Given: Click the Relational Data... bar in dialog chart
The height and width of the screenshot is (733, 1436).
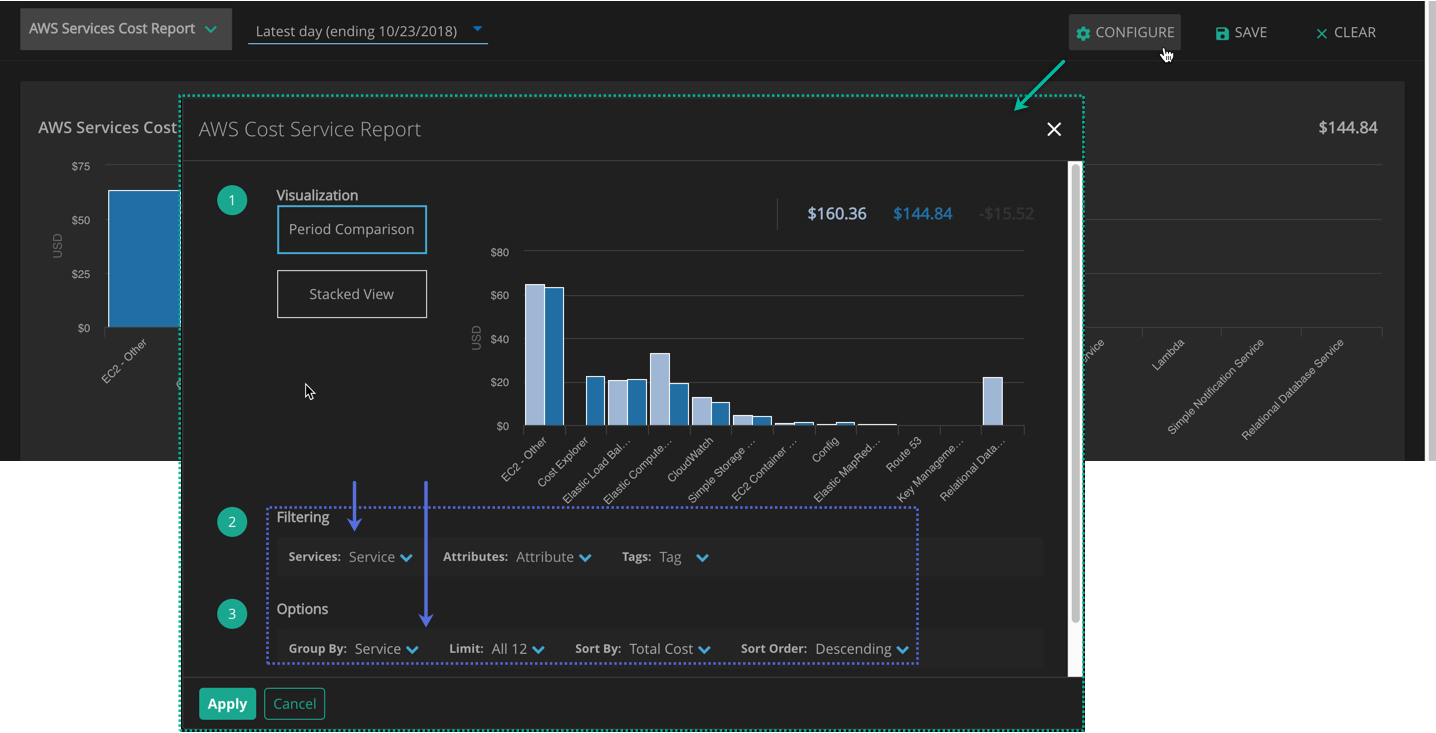Looking at the screenshot, I should [992, 401].
